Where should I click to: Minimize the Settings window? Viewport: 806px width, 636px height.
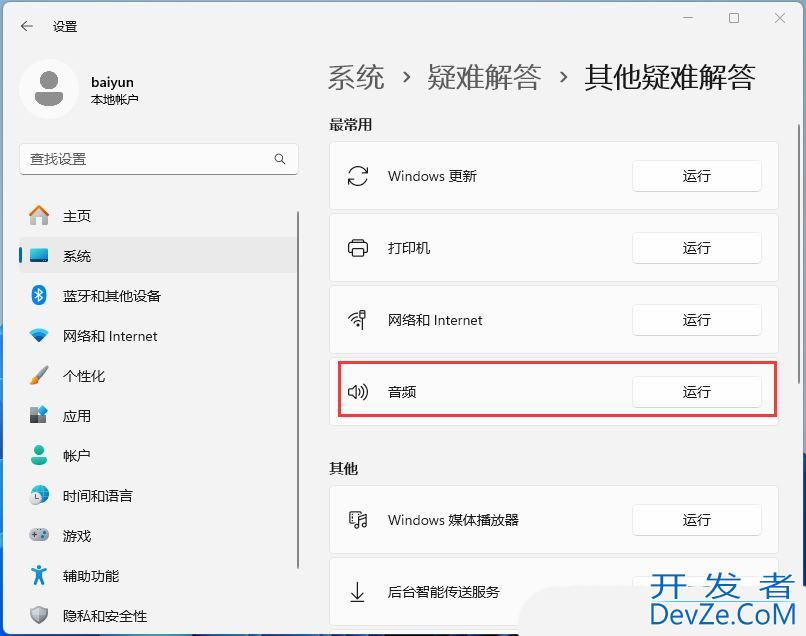(688, 18)
